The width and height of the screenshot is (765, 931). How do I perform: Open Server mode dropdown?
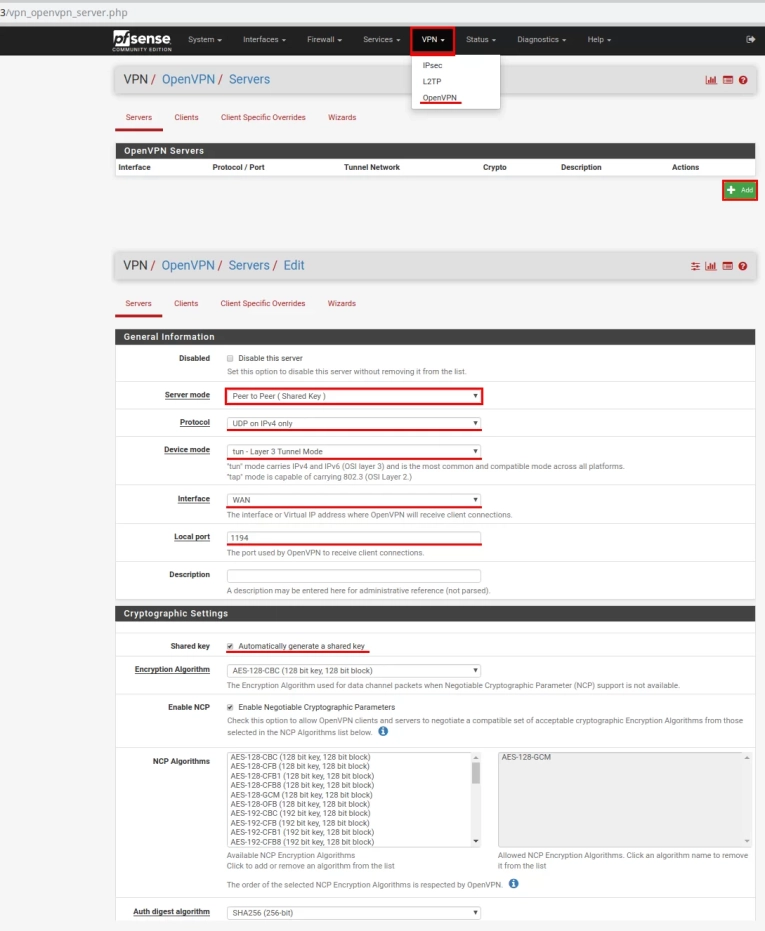[354, 396]
